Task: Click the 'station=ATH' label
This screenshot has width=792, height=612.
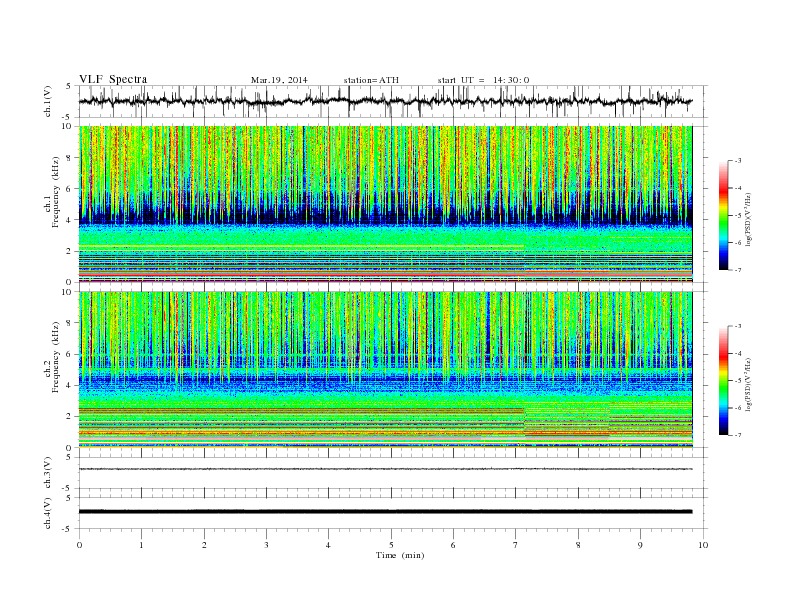Action: pyautogui.click(x=371, y=80)
